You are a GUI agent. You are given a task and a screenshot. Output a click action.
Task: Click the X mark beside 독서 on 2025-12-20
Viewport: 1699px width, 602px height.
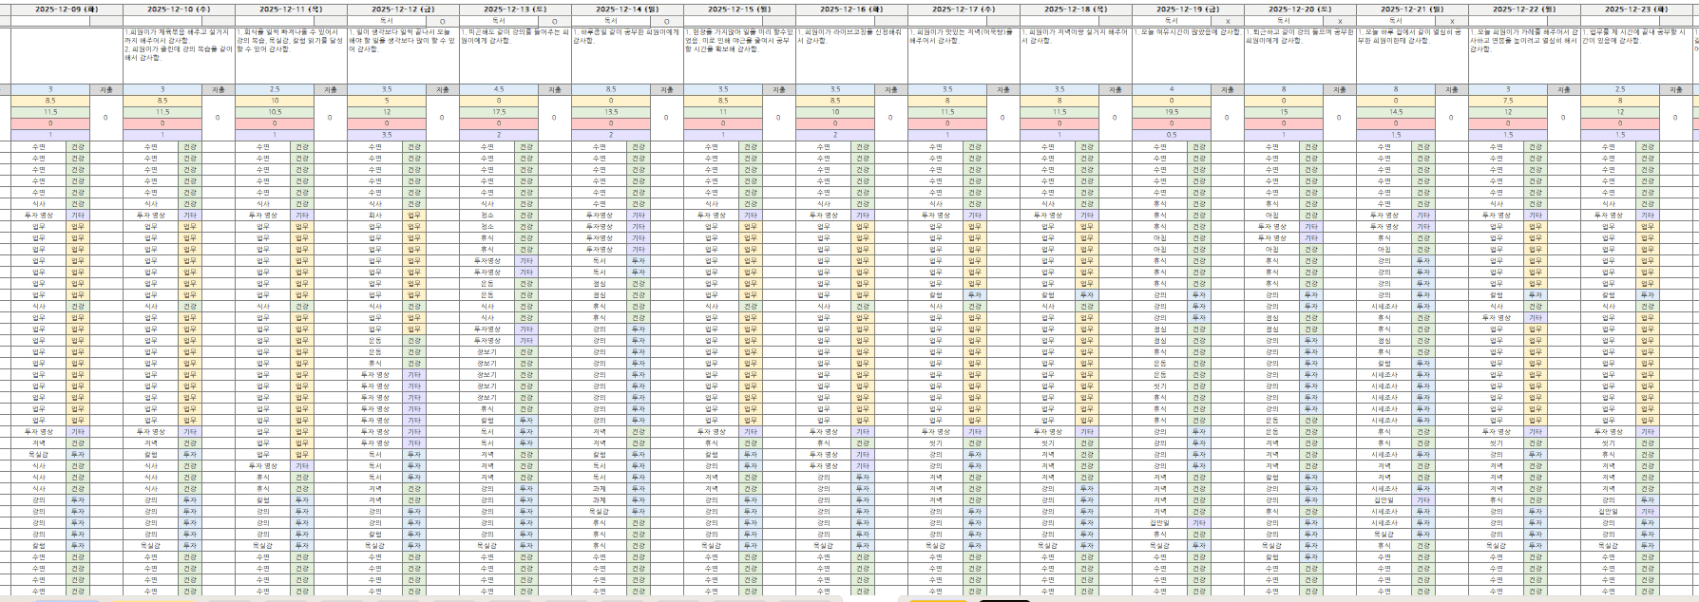coord(1340,20)
